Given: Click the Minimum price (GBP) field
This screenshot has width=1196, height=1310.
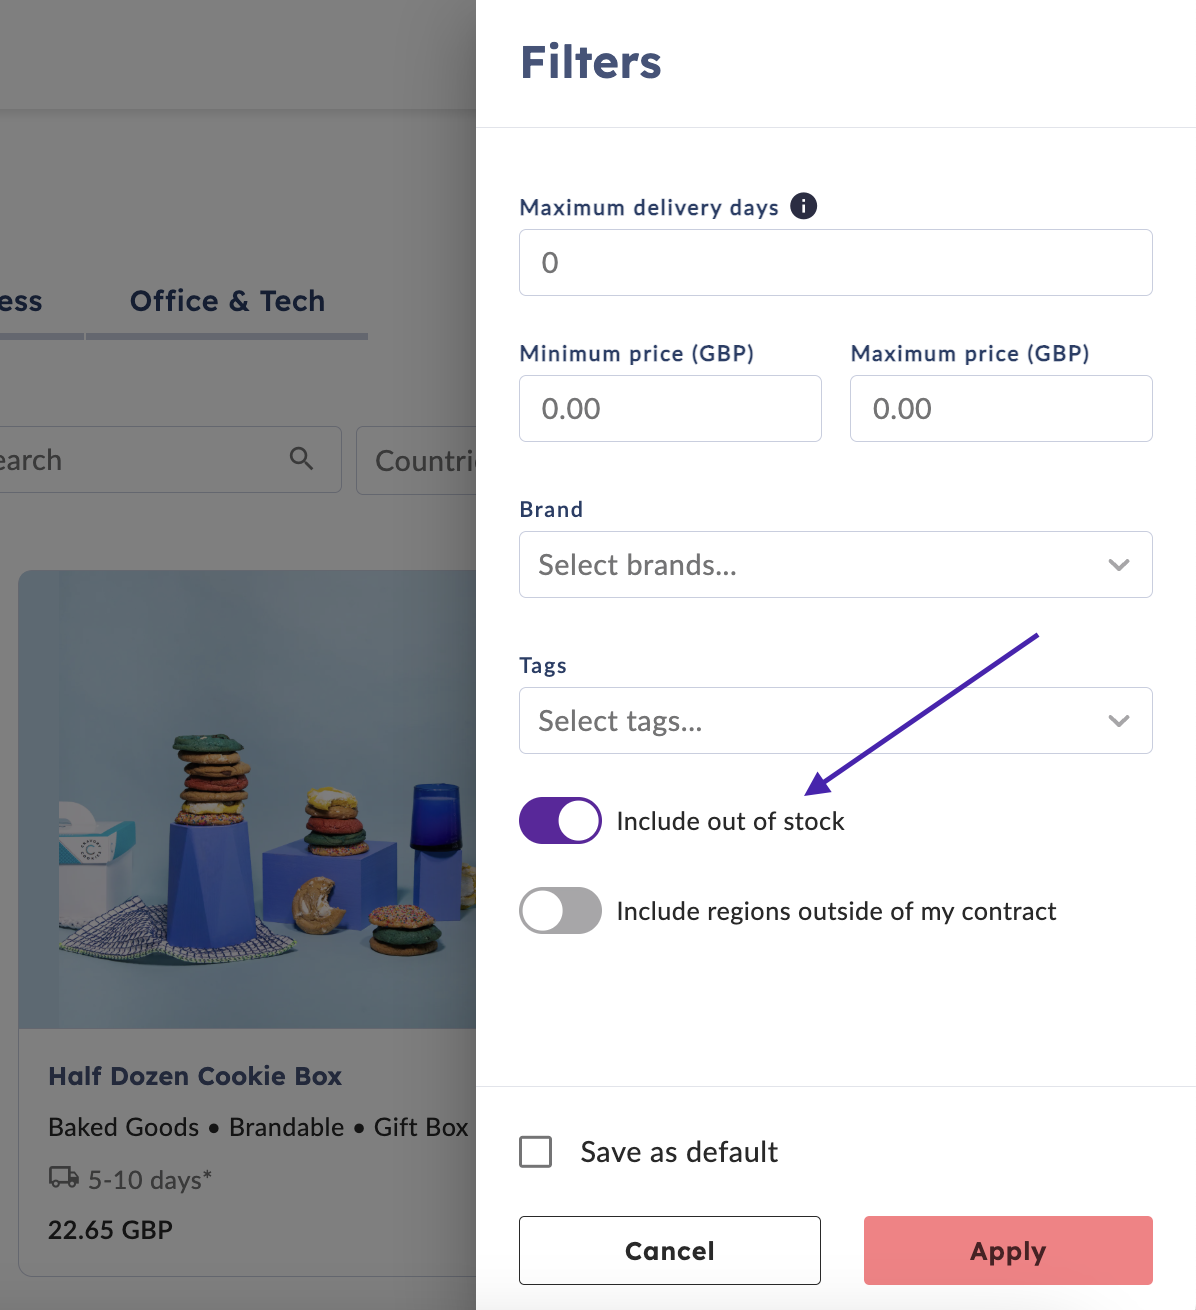Looking at the screenshot, I should [670, 409].
